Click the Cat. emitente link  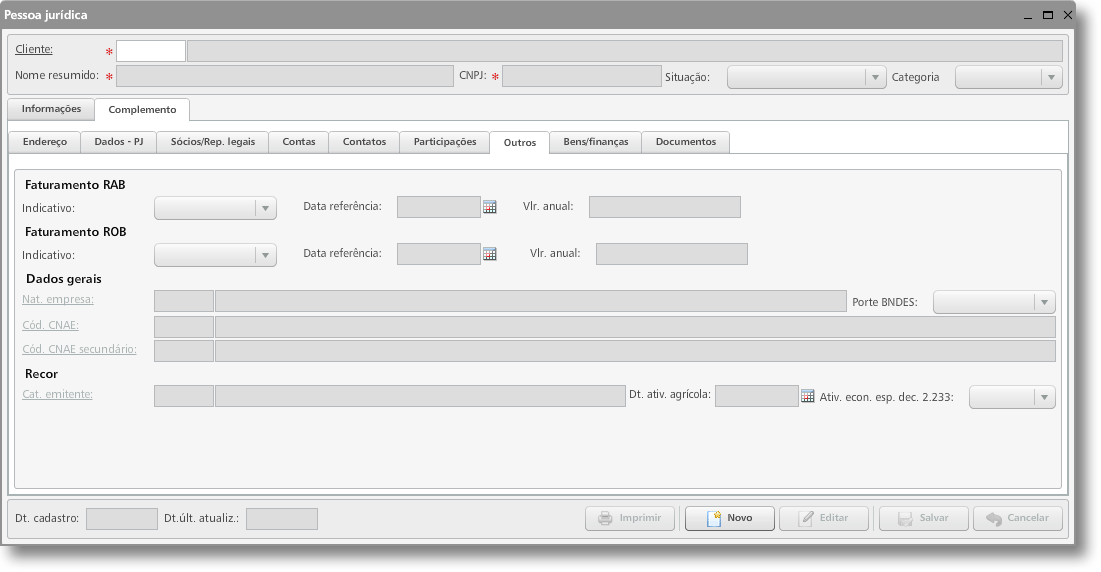click(57, 394)
